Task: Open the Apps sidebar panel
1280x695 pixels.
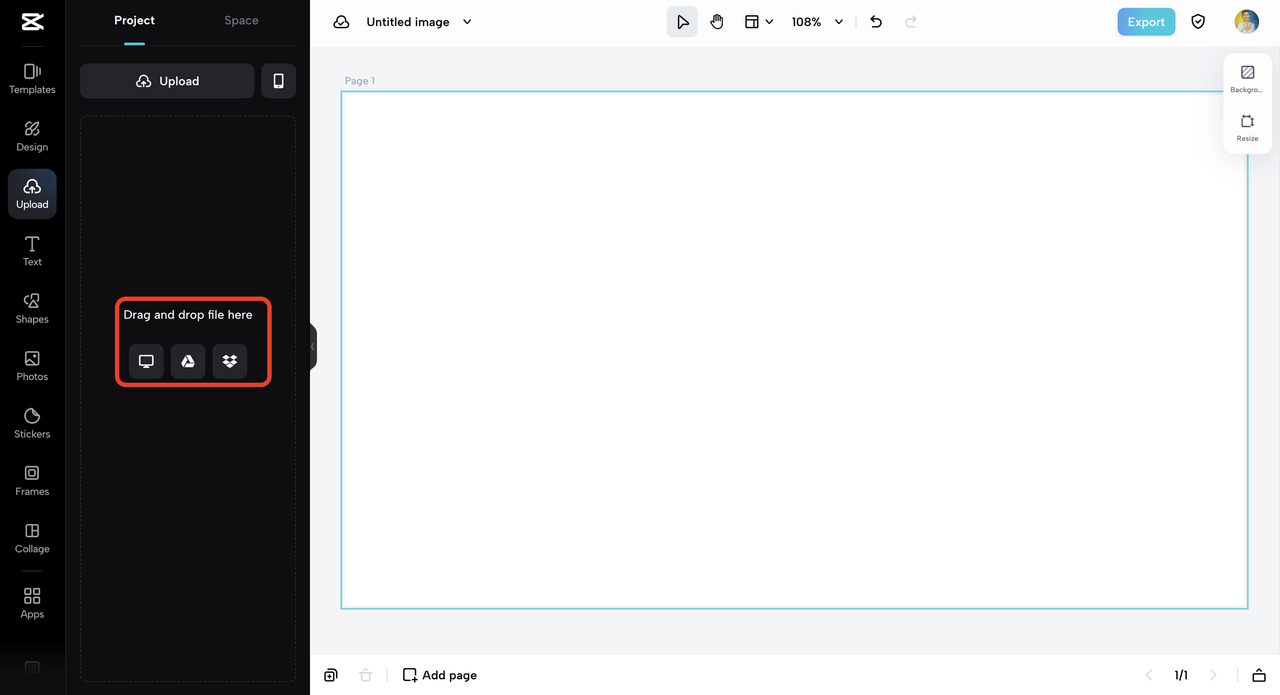Action: click(x=32, y=604)
